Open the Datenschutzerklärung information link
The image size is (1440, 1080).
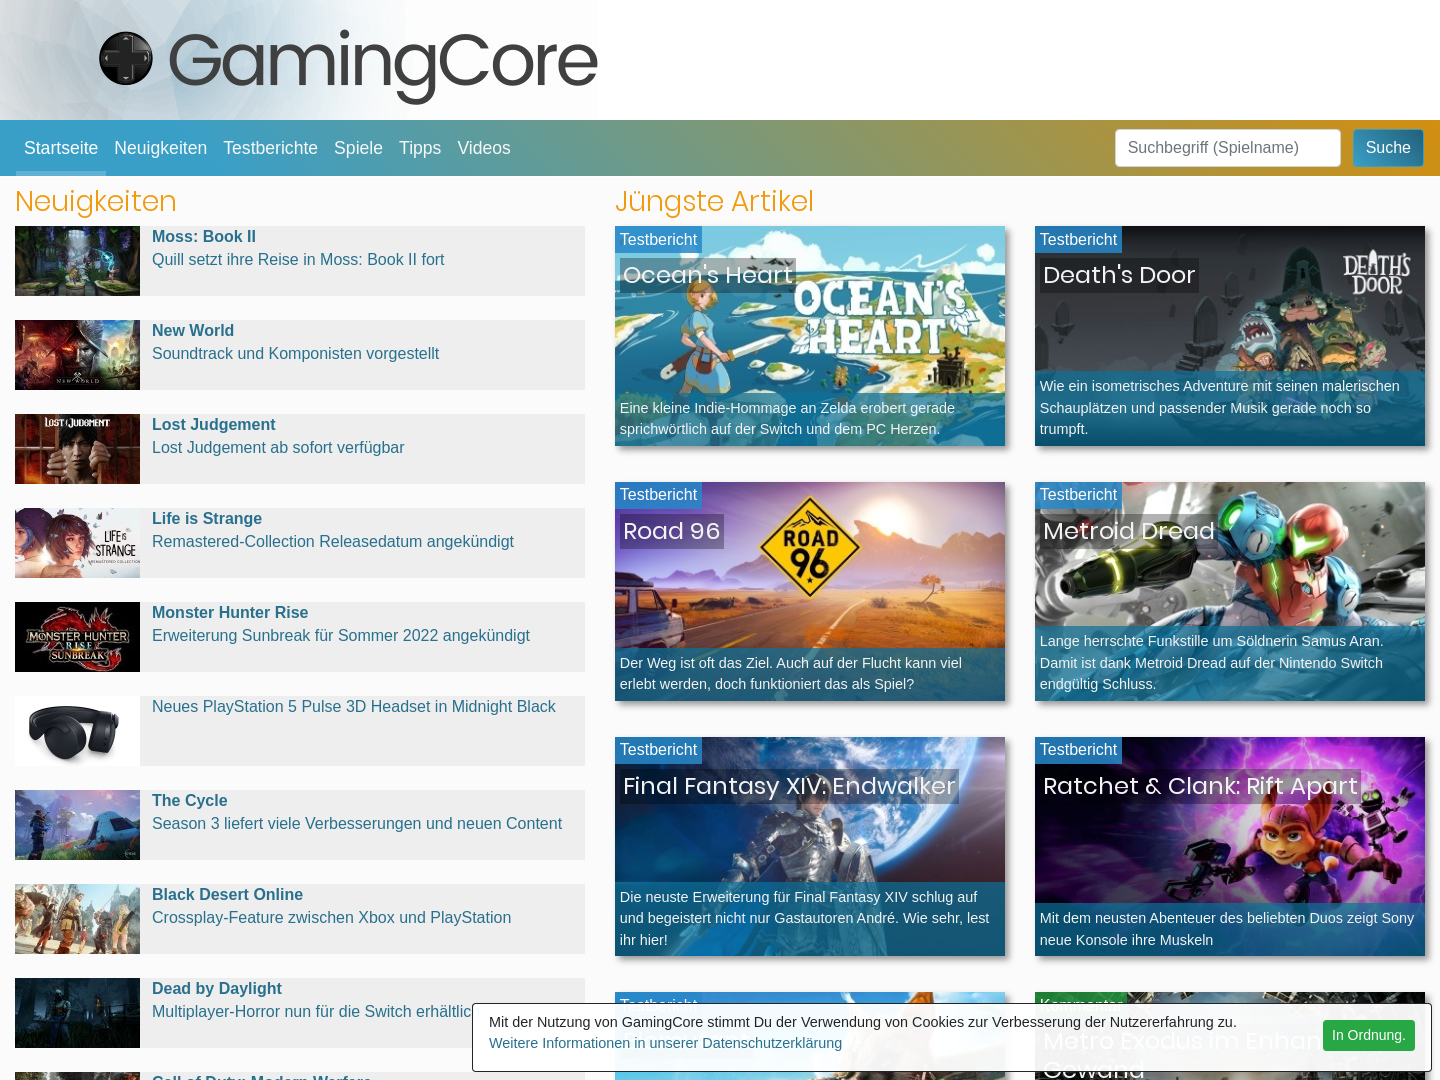(665, 1043)
